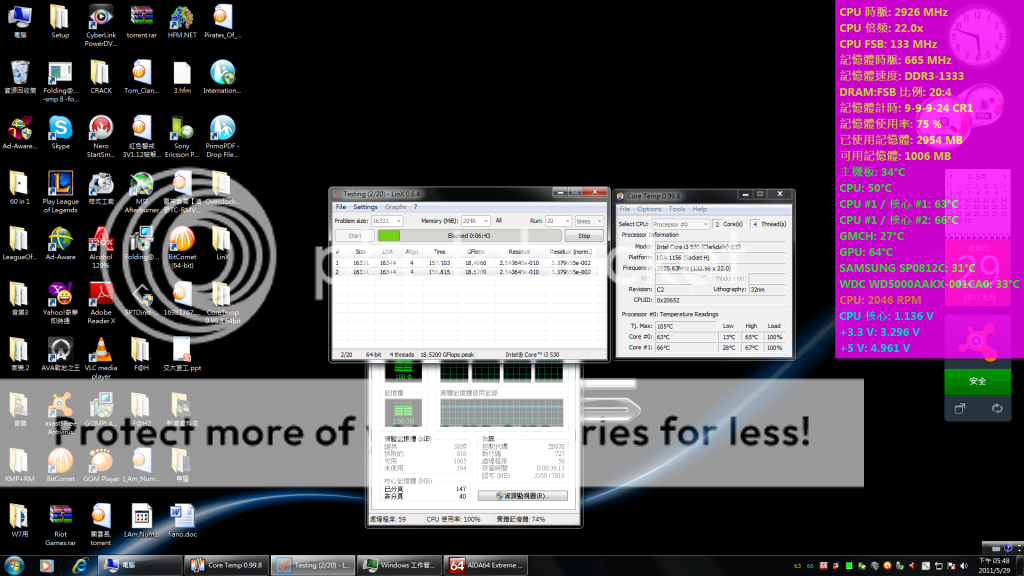Open the Skype desktop icon
This screenshot has height=576, width=1024.
[x=60, y=133]
